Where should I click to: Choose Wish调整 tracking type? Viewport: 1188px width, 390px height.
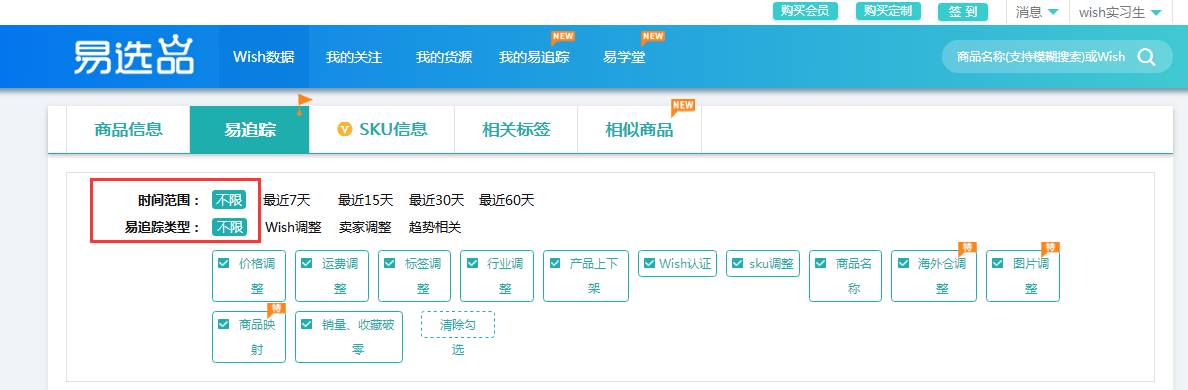coord(293,227)
